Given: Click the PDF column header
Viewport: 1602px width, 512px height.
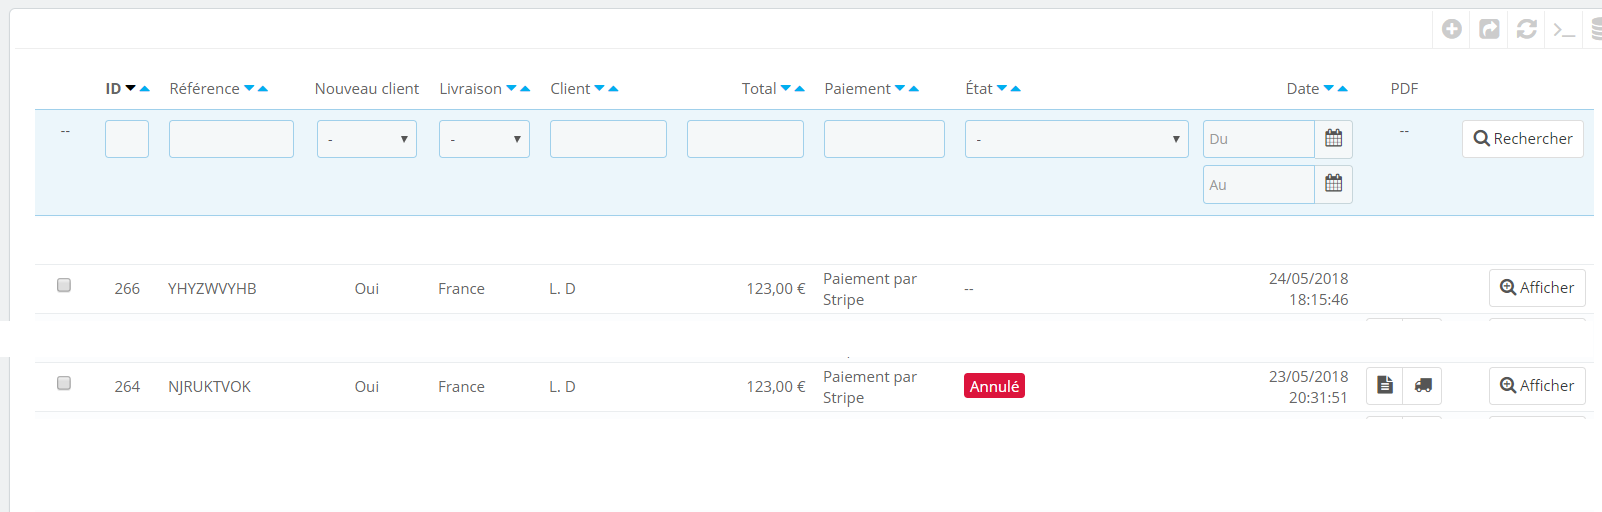Looking at the screenshot, I should [x=1404, y=89].
